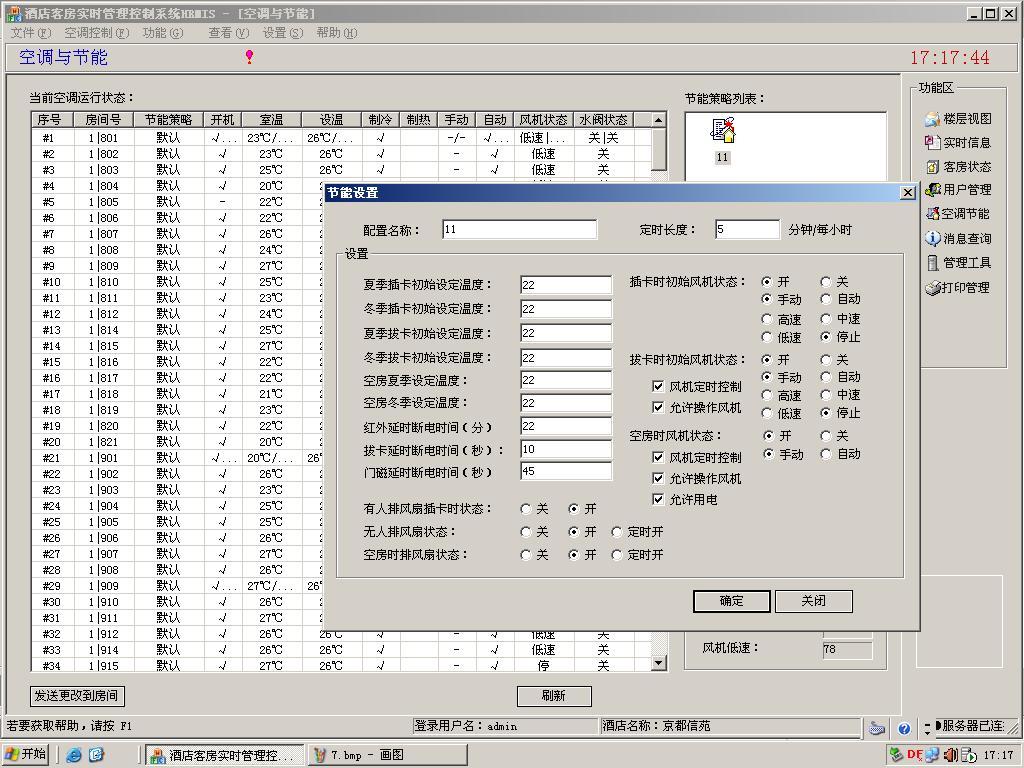The height and width of the screenshot is (768, 1024).
Task: Select energy strategy icon labeled 11
Action: 723,131
